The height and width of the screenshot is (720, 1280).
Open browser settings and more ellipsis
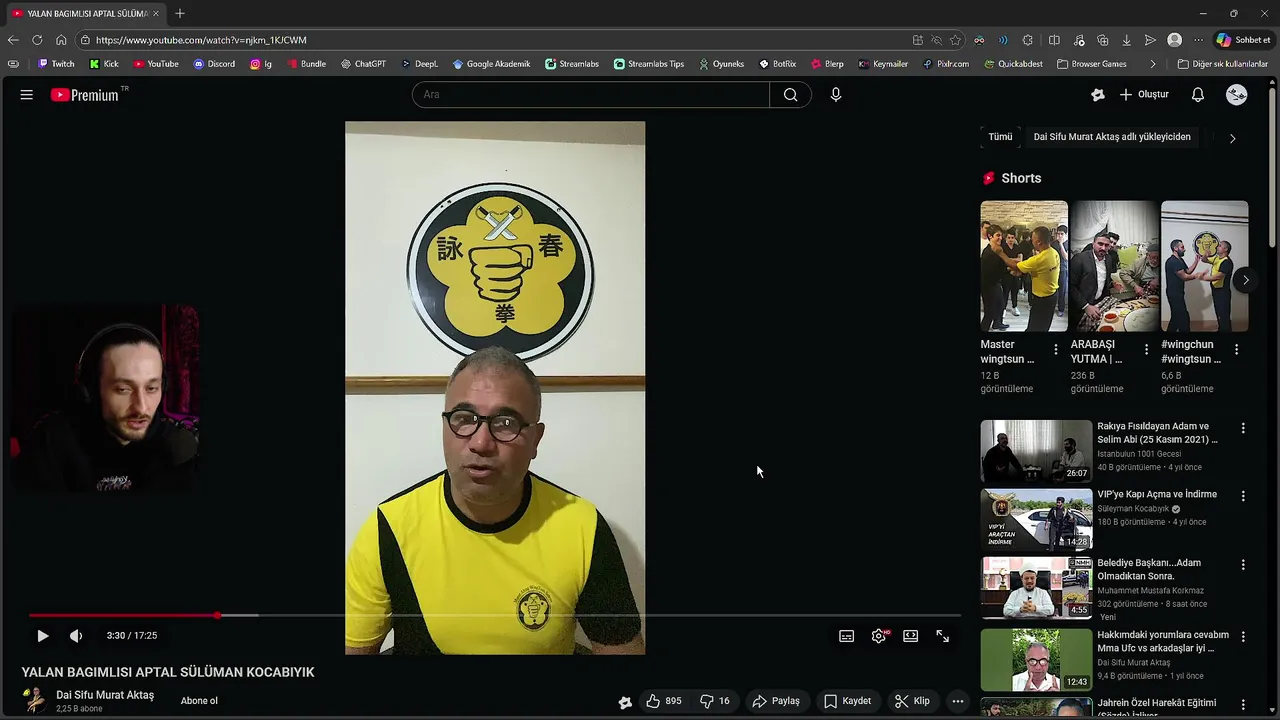[1198, 40]
